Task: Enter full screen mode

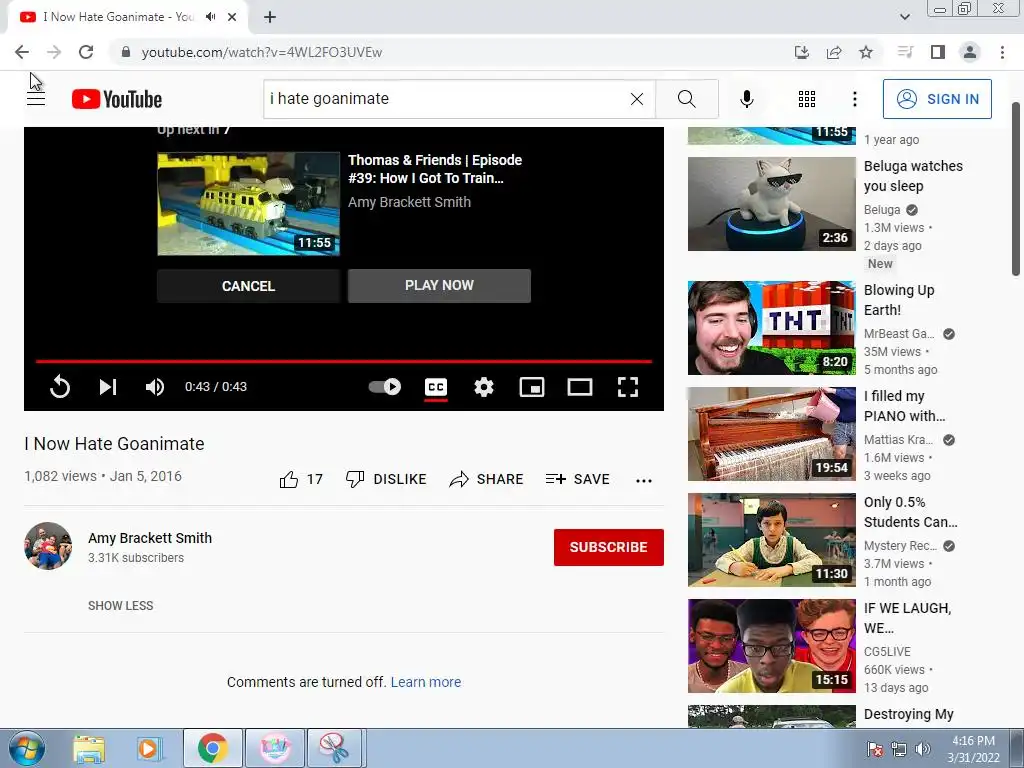Action: pos(628,387)
